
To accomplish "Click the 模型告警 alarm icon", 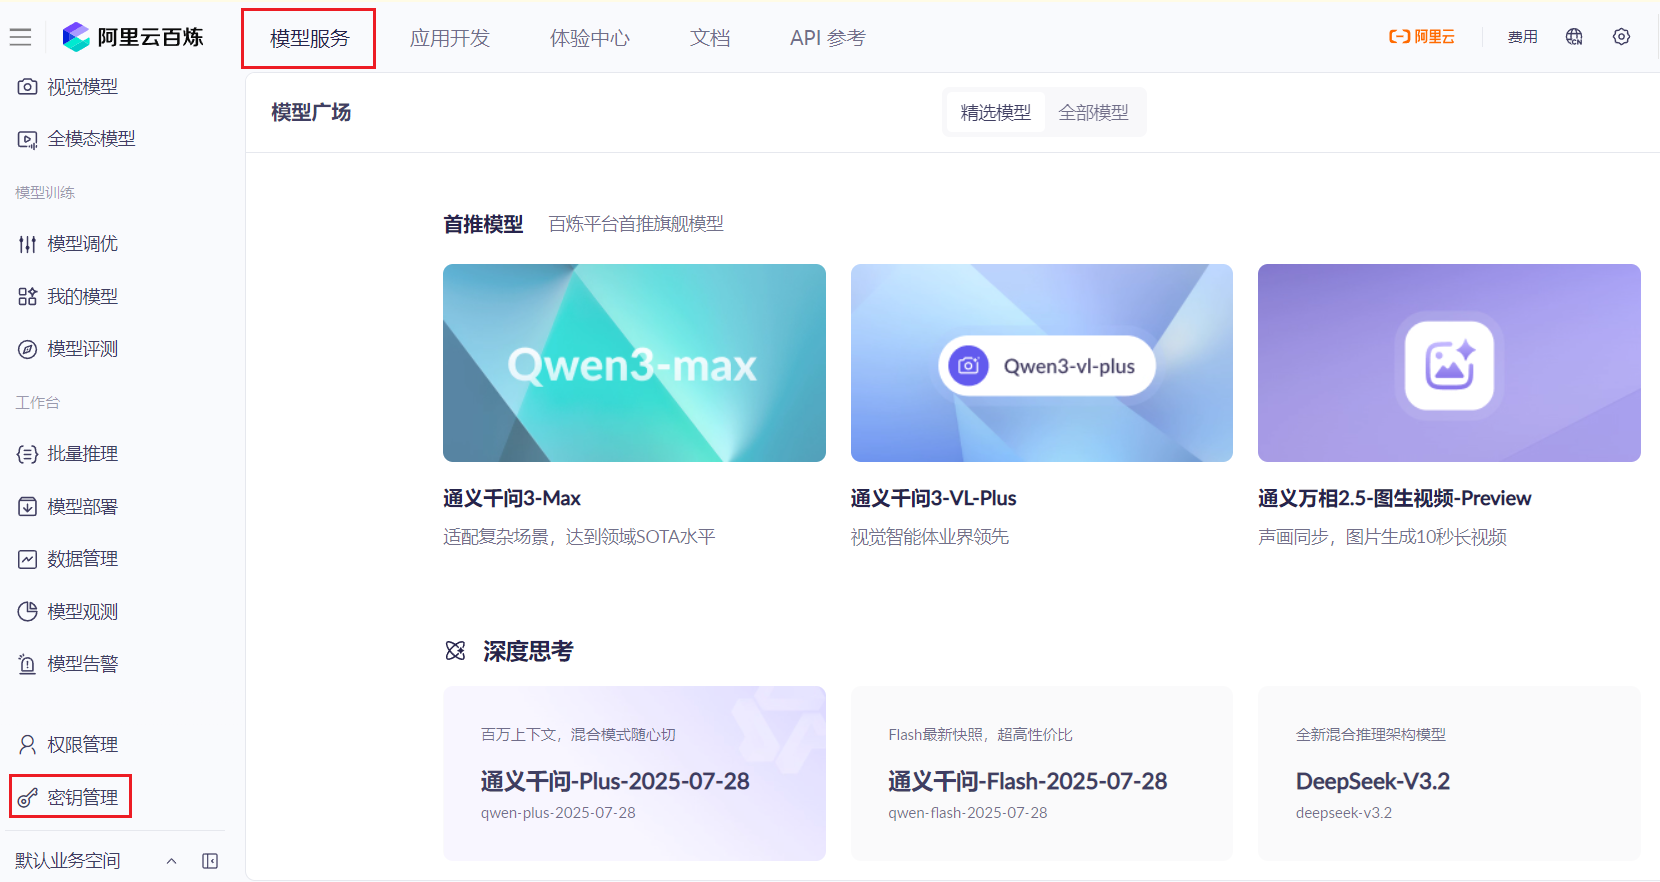I will click(28, 664).
